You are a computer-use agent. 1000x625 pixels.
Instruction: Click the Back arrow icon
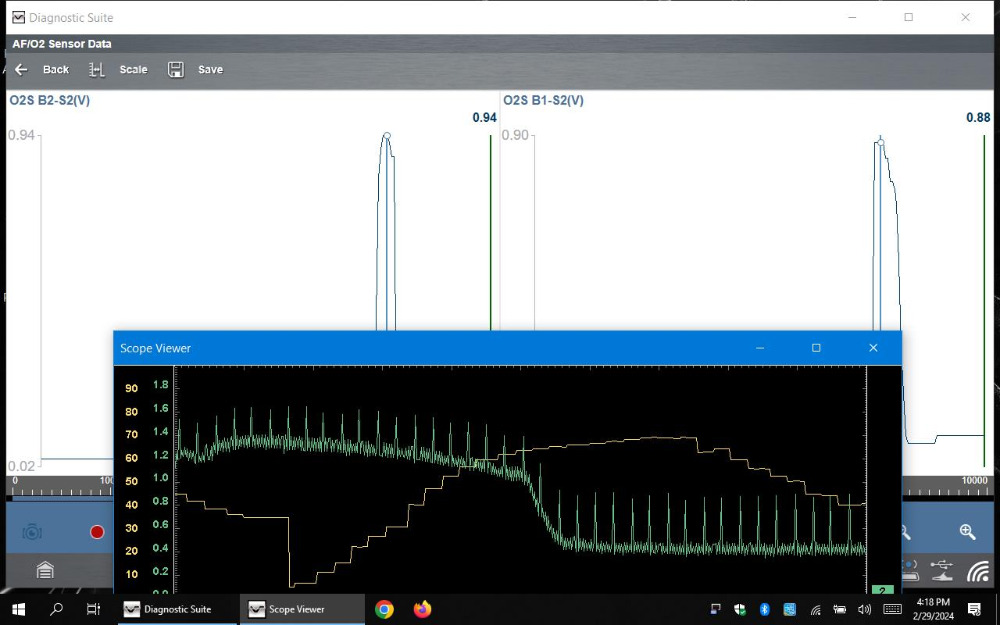20,70
